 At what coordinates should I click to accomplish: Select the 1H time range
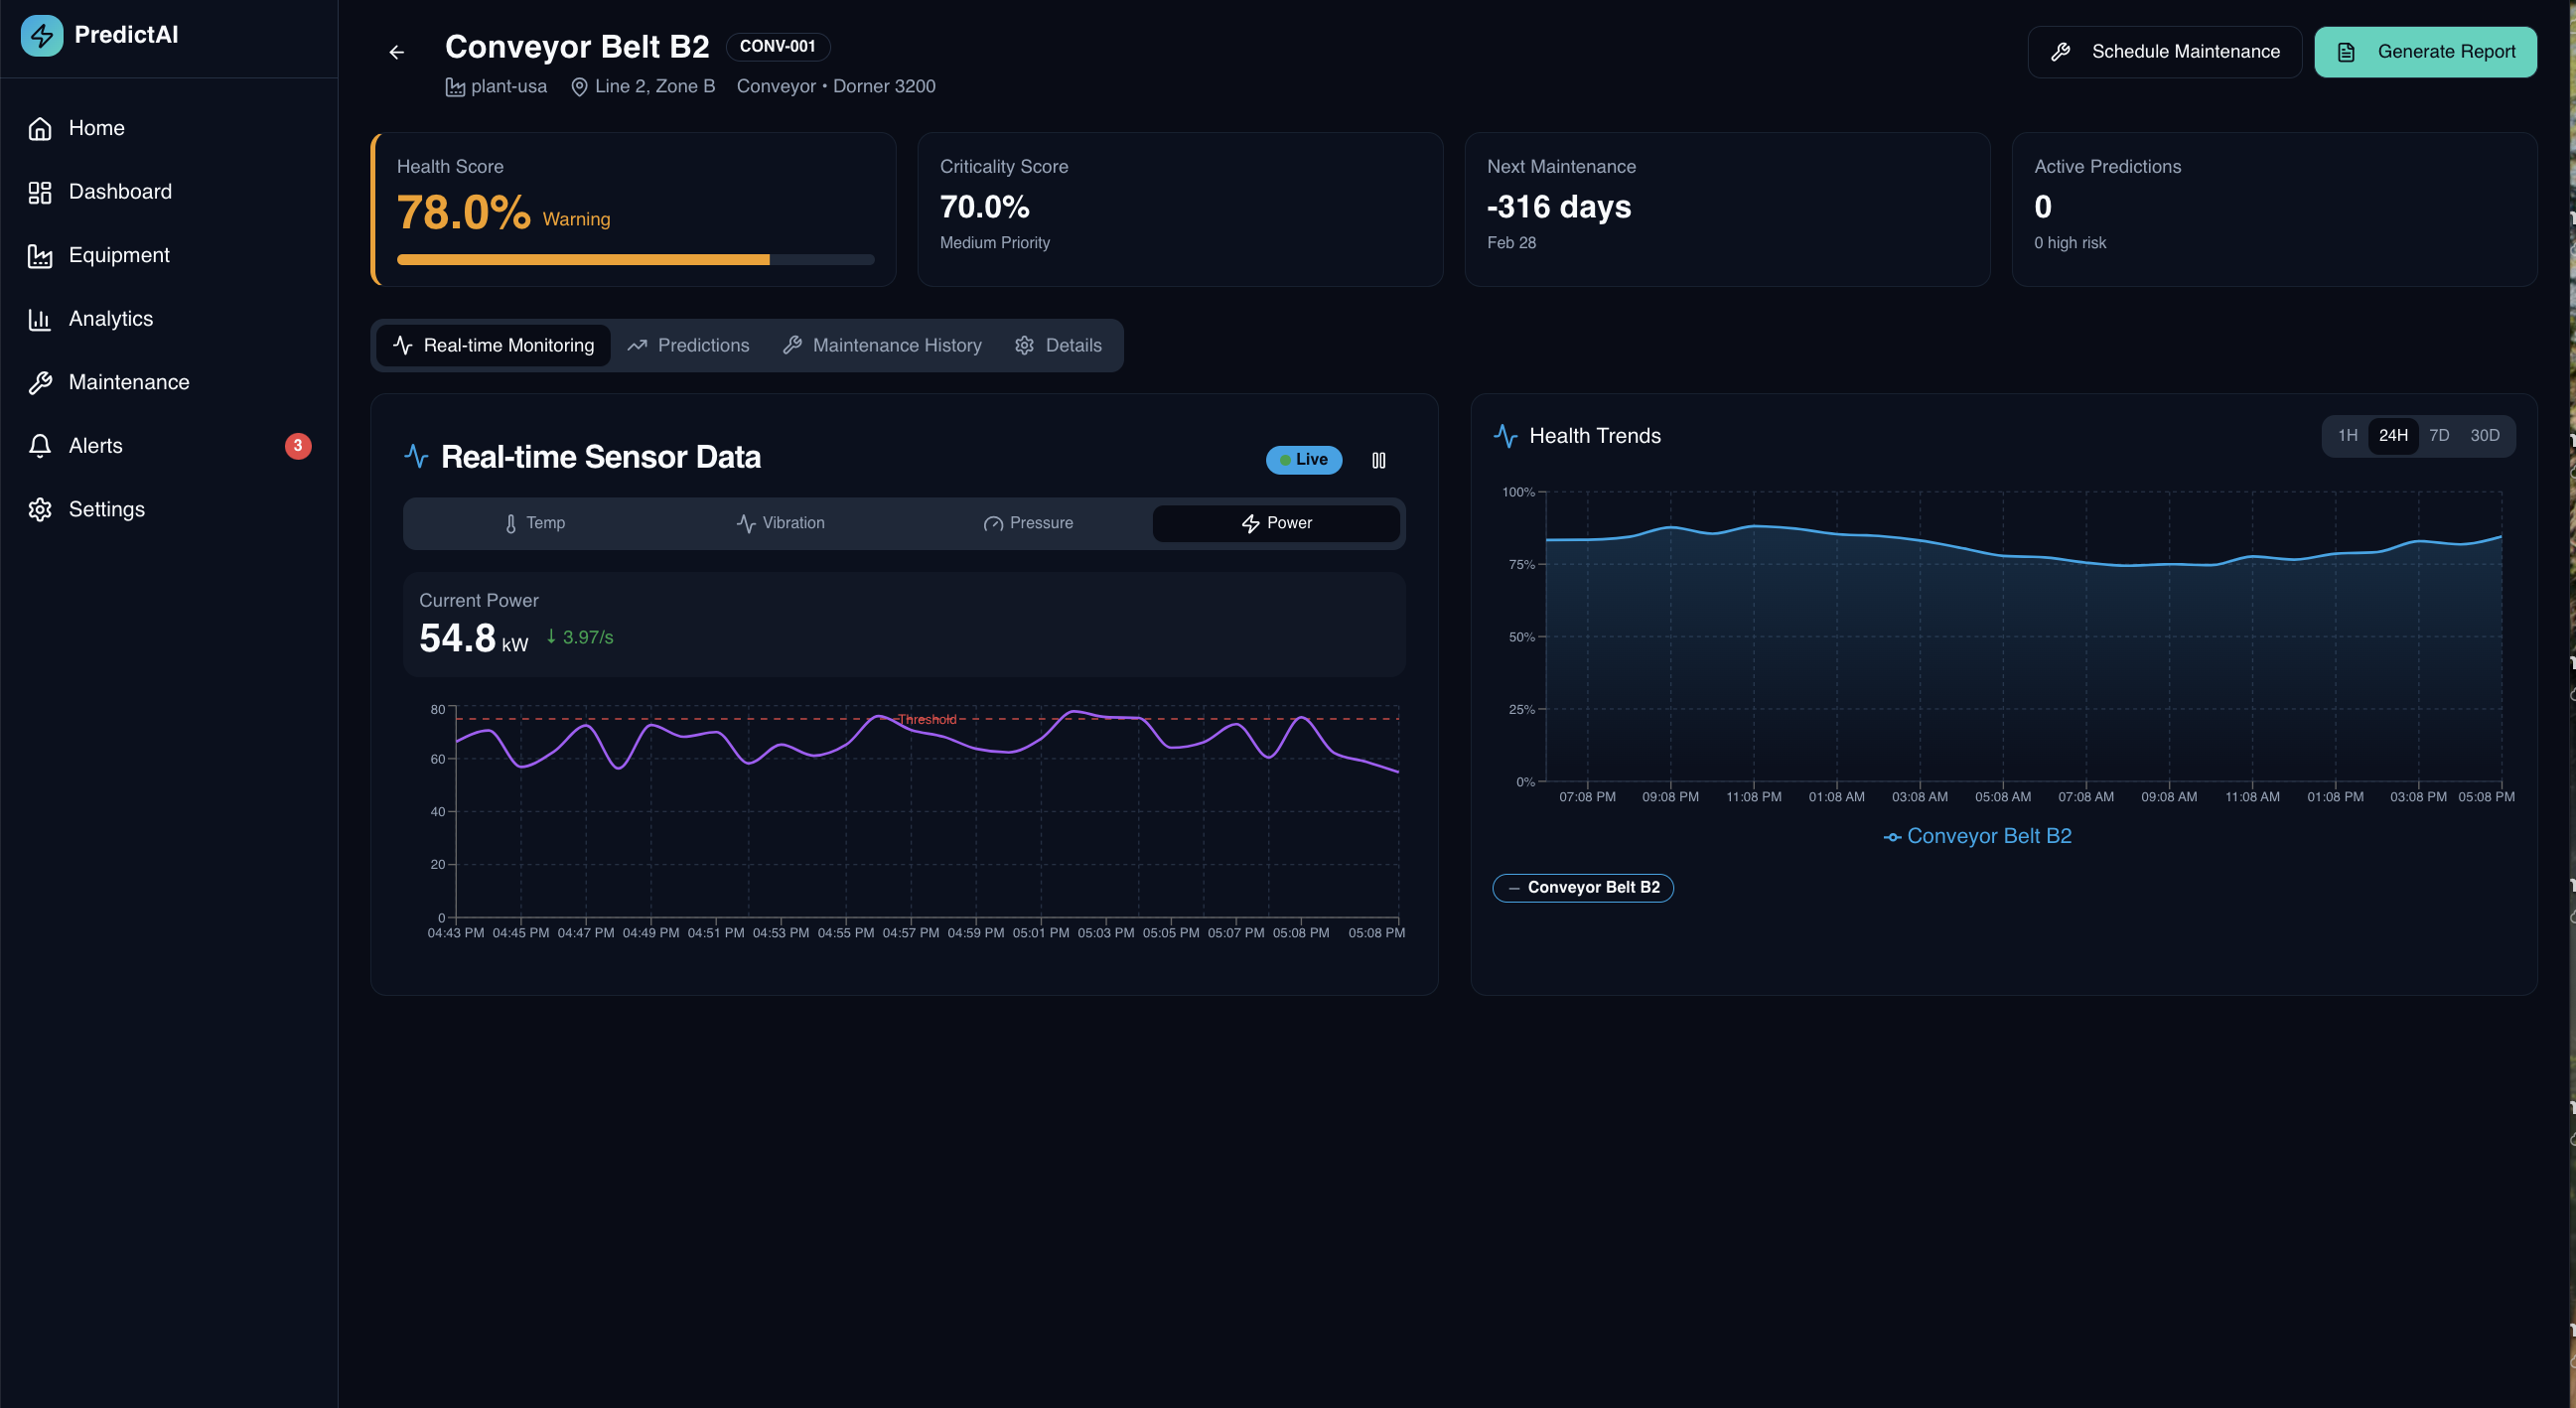[2347, 435]
